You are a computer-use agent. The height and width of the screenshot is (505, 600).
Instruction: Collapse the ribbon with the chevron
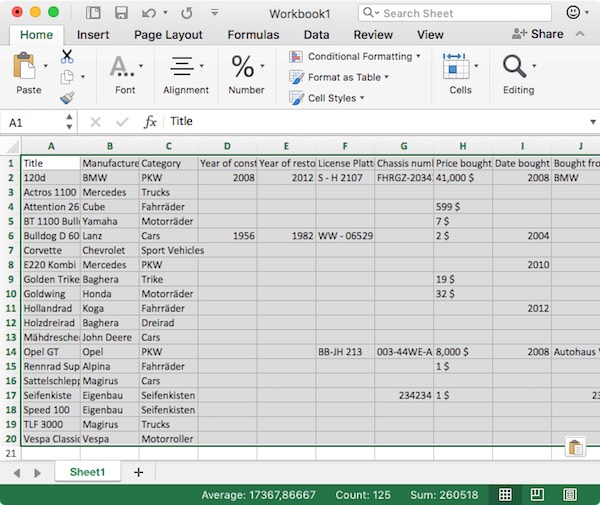580,34
